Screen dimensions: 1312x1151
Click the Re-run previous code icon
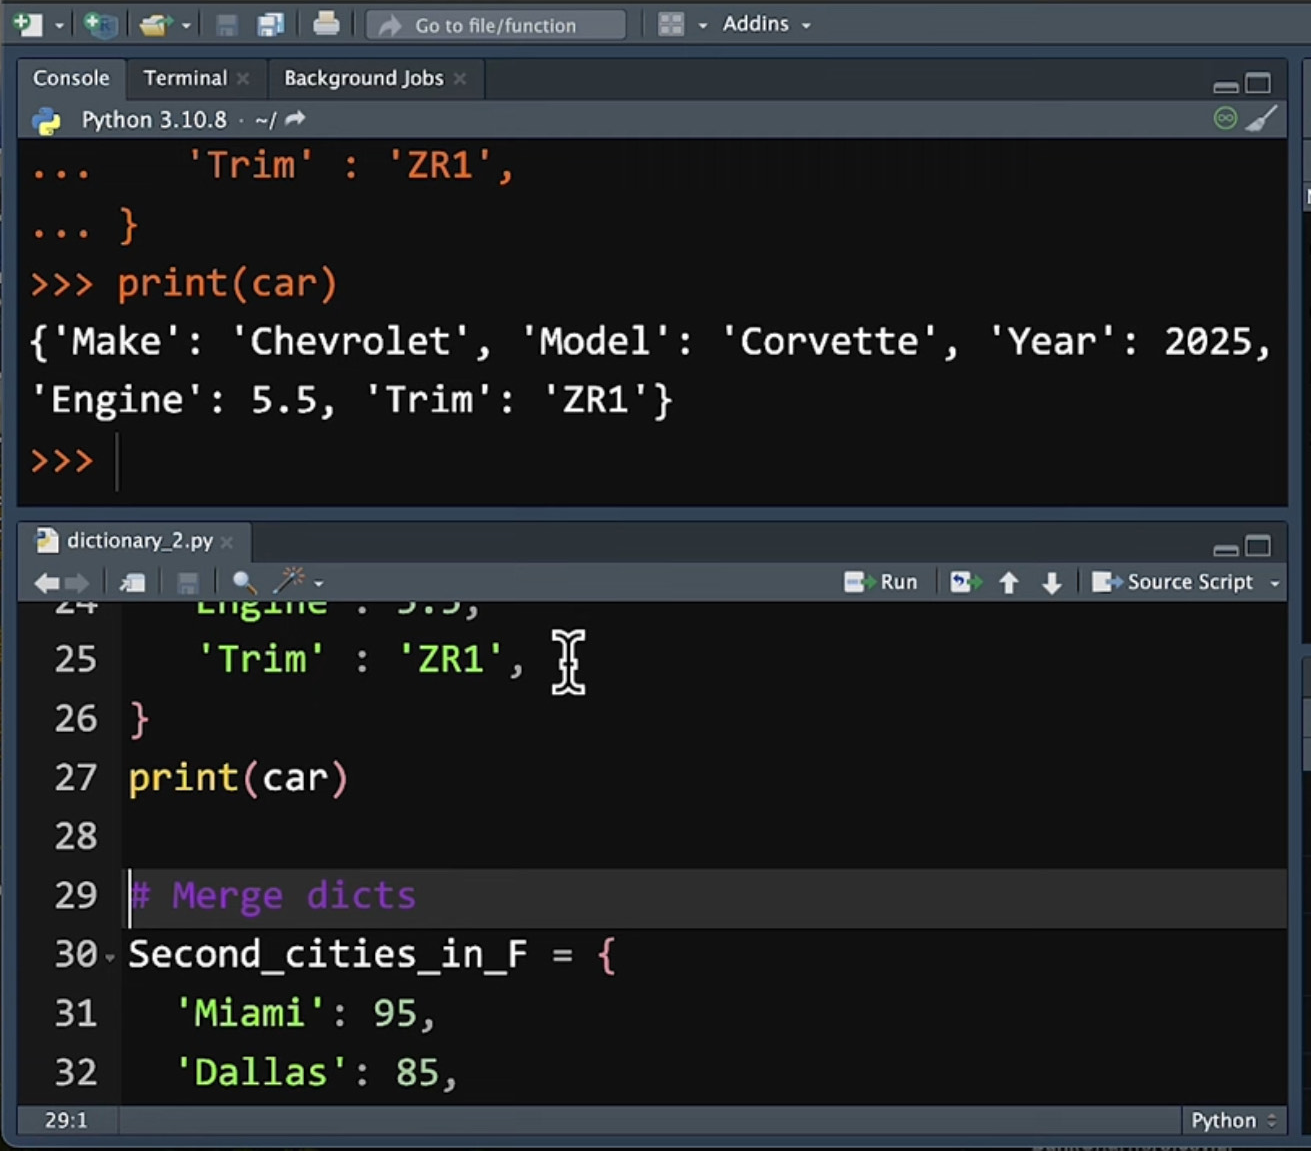pos(965,582)
